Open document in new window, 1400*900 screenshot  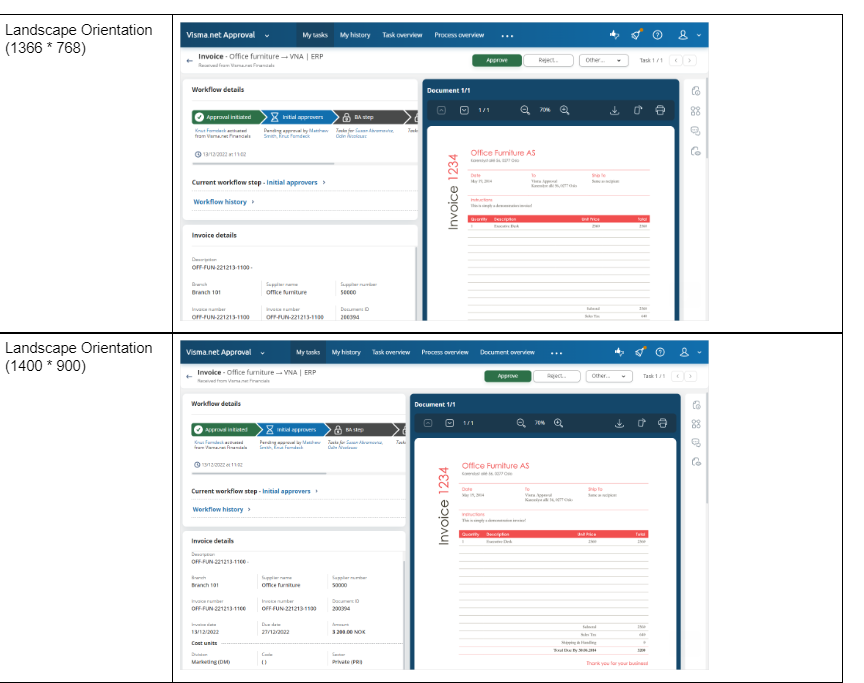tap(641, 423)
